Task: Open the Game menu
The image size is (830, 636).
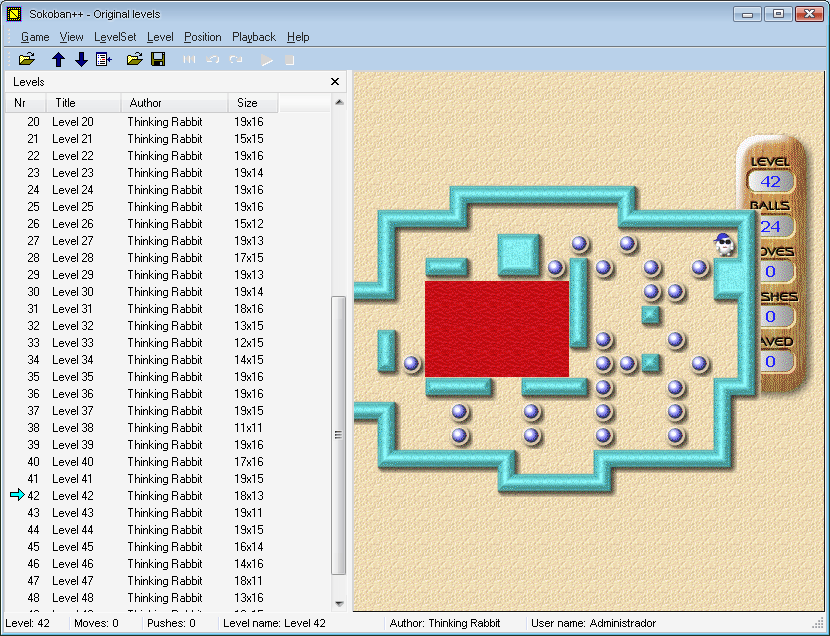Action: point(34,37)
